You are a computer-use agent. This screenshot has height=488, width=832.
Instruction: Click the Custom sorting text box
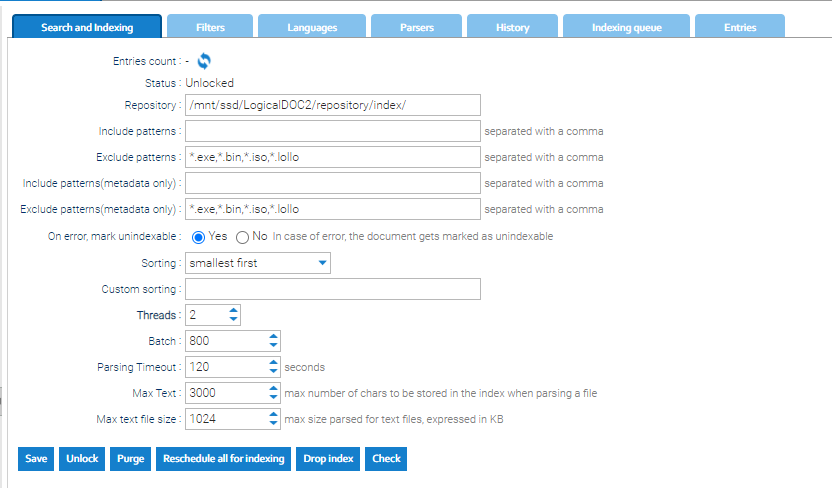pyautogui.click(x=332, y=289)
